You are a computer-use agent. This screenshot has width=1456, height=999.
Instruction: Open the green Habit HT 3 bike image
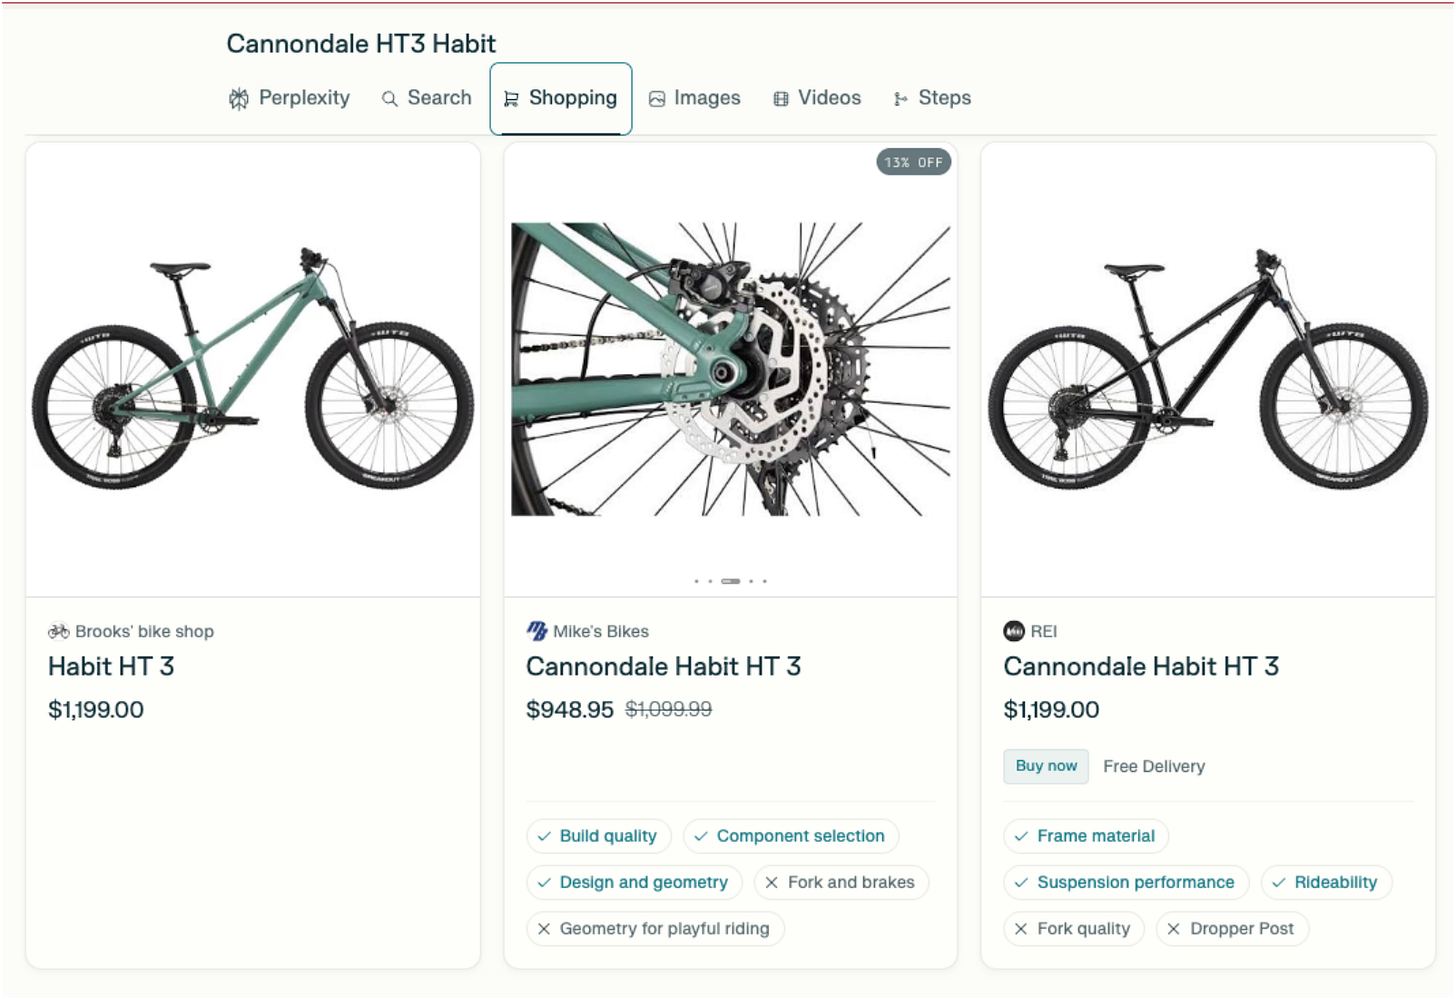(253, 369)
